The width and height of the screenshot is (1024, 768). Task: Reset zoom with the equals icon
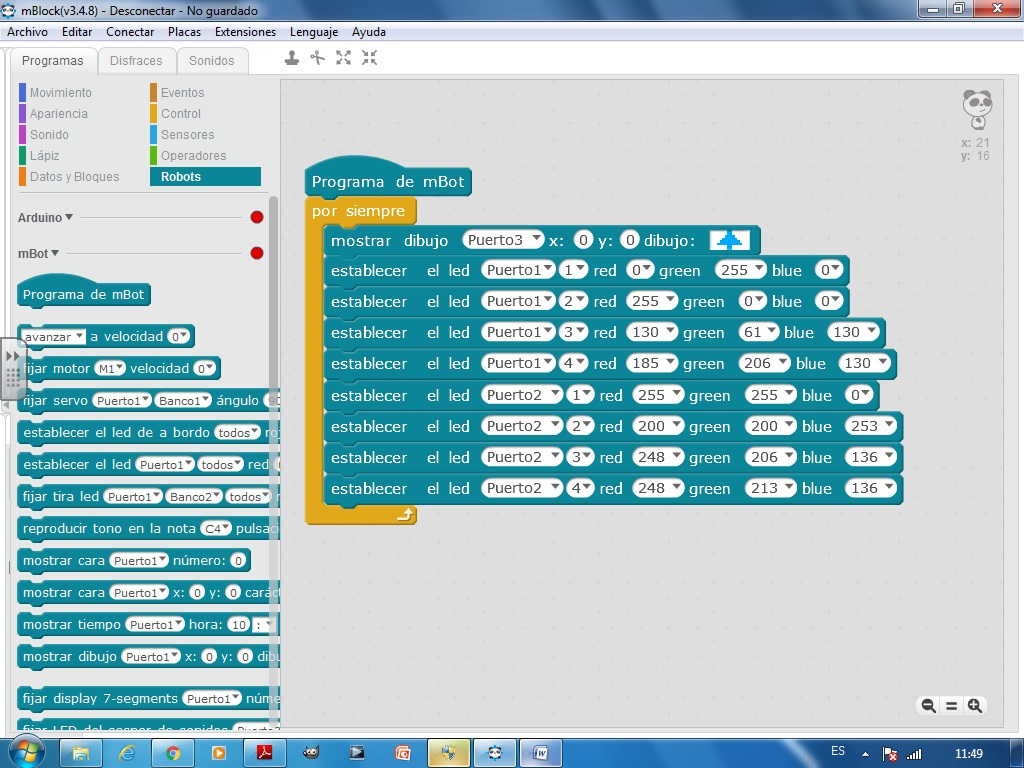tap(950, 706)
